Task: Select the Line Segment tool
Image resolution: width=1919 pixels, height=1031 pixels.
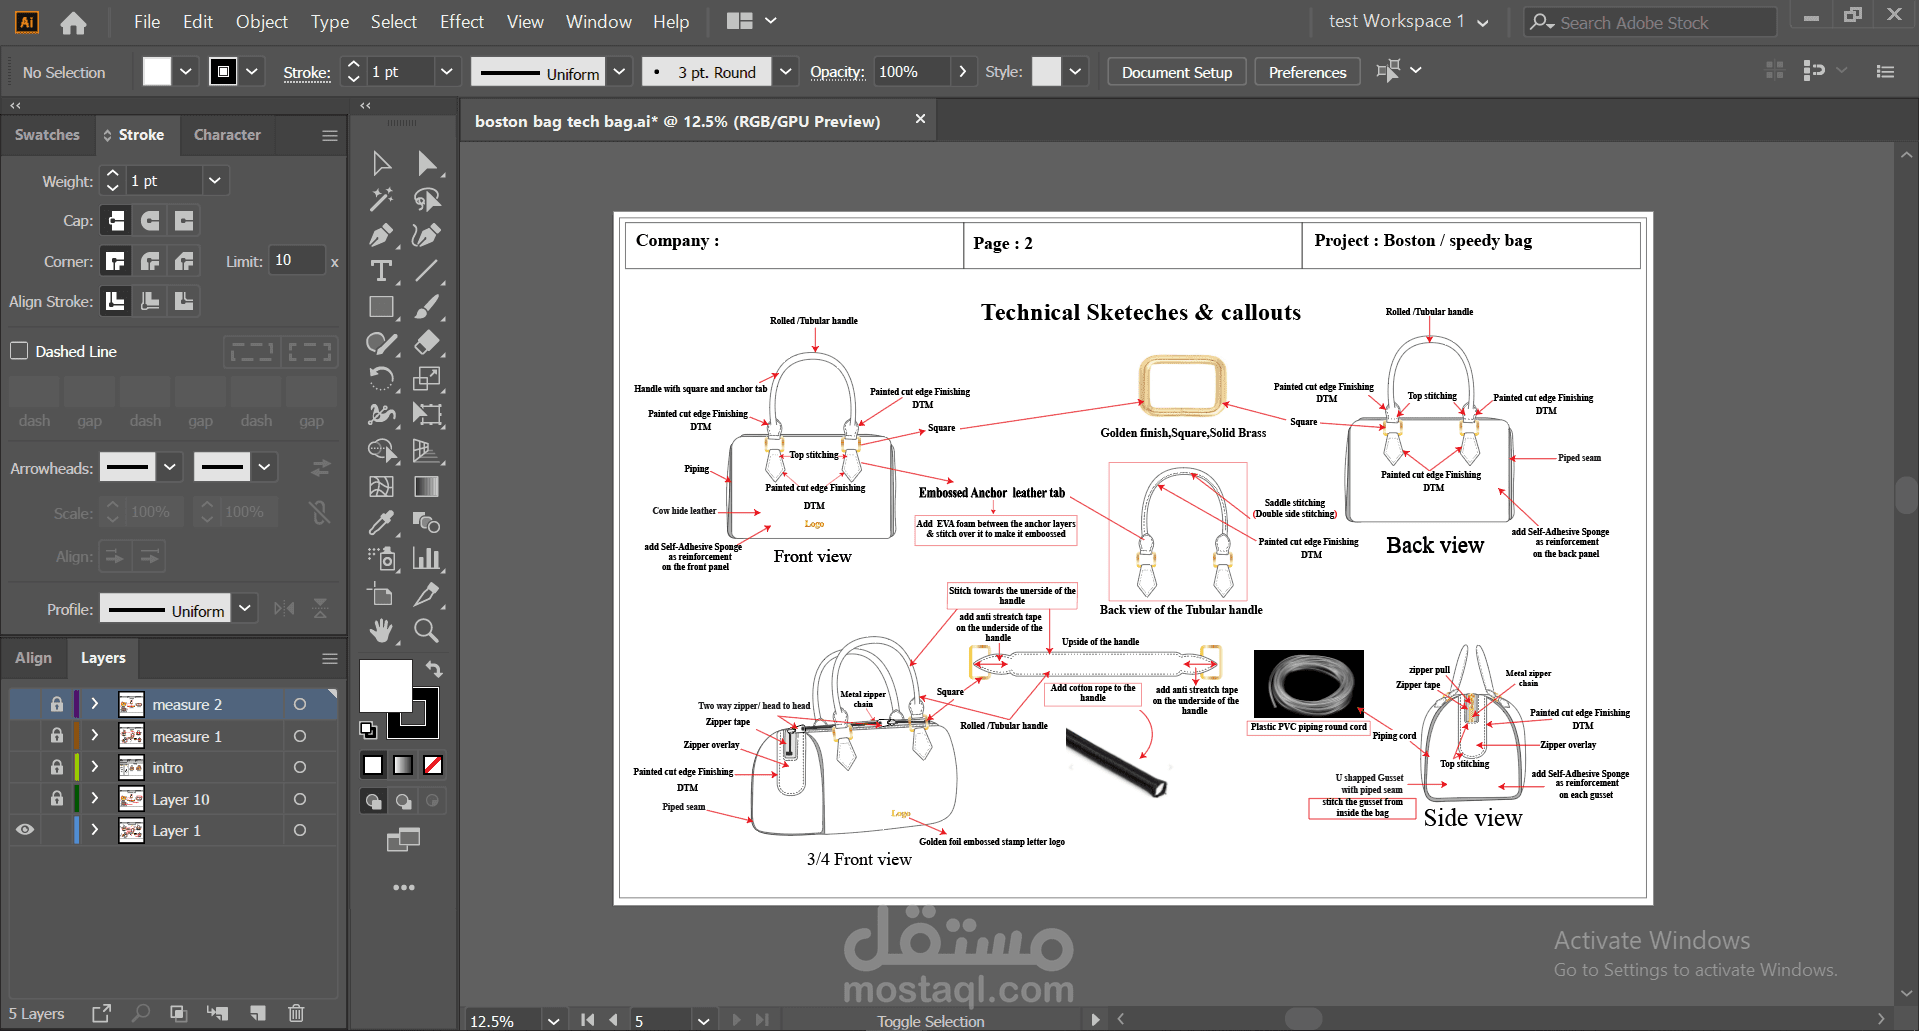Action: pos(427,271)
